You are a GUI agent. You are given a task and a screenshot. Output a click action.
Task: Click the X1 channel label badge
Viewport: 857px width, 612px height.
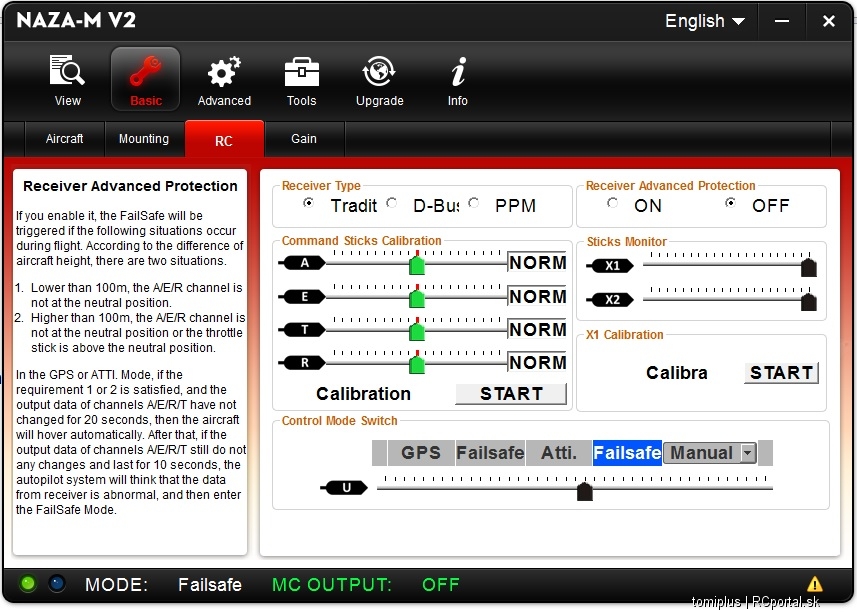tap(611, 266)
